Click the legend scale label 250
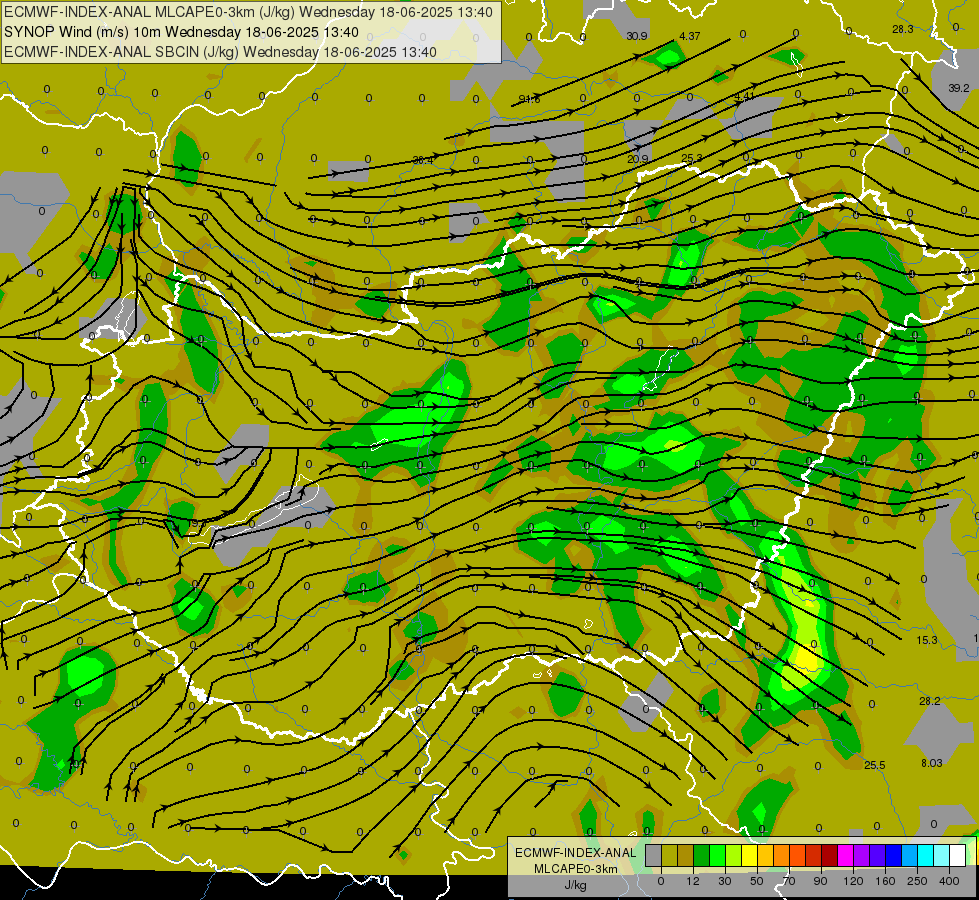Image resolution: width=979 pixels, height=900 pixels. (917, 881)
